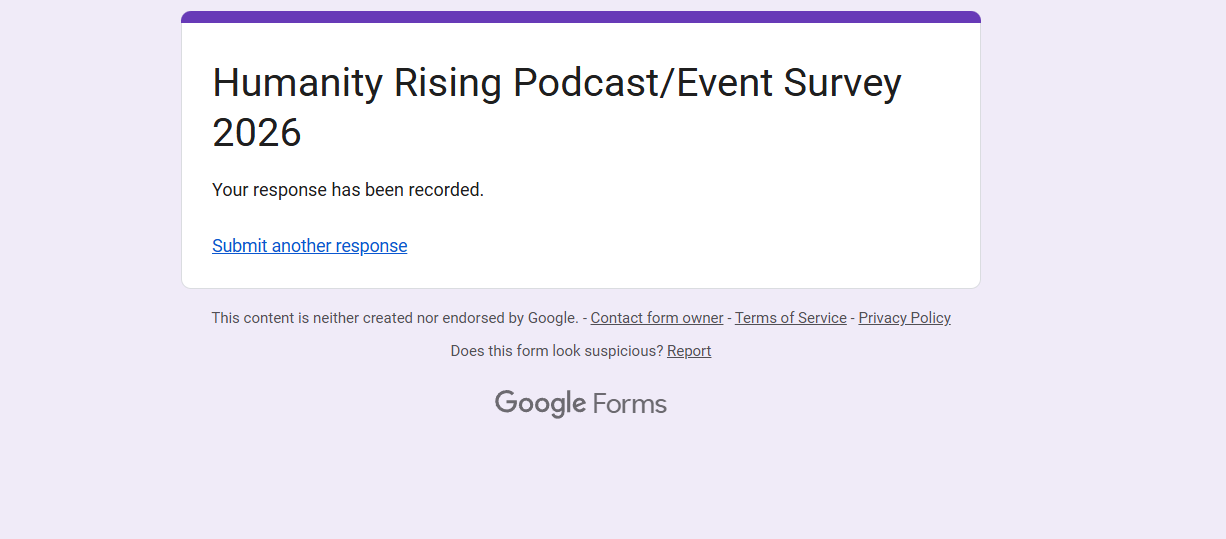Click "Does this form look suspicious?" text

point(556,351)
